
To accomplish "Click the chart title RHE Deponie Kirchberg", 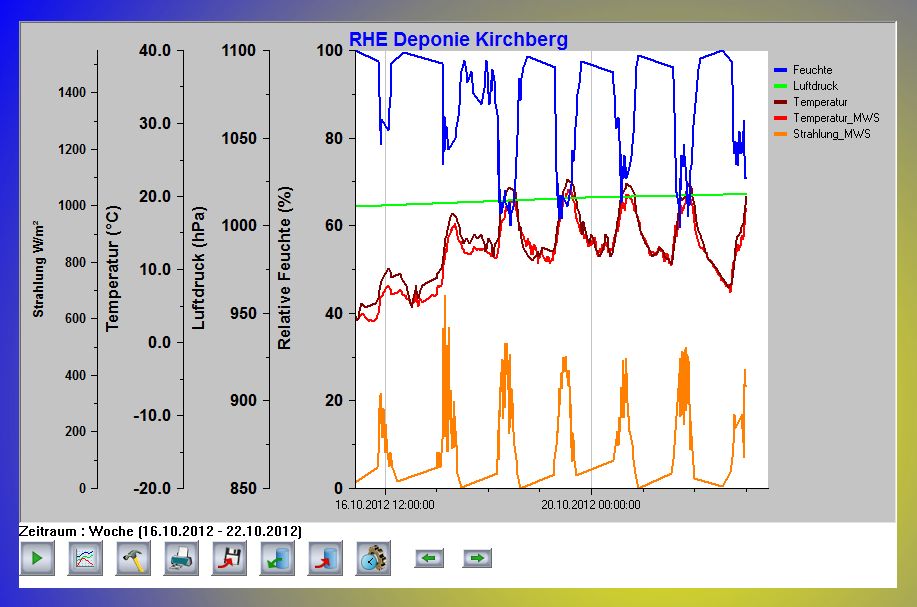I will point(458,40).
